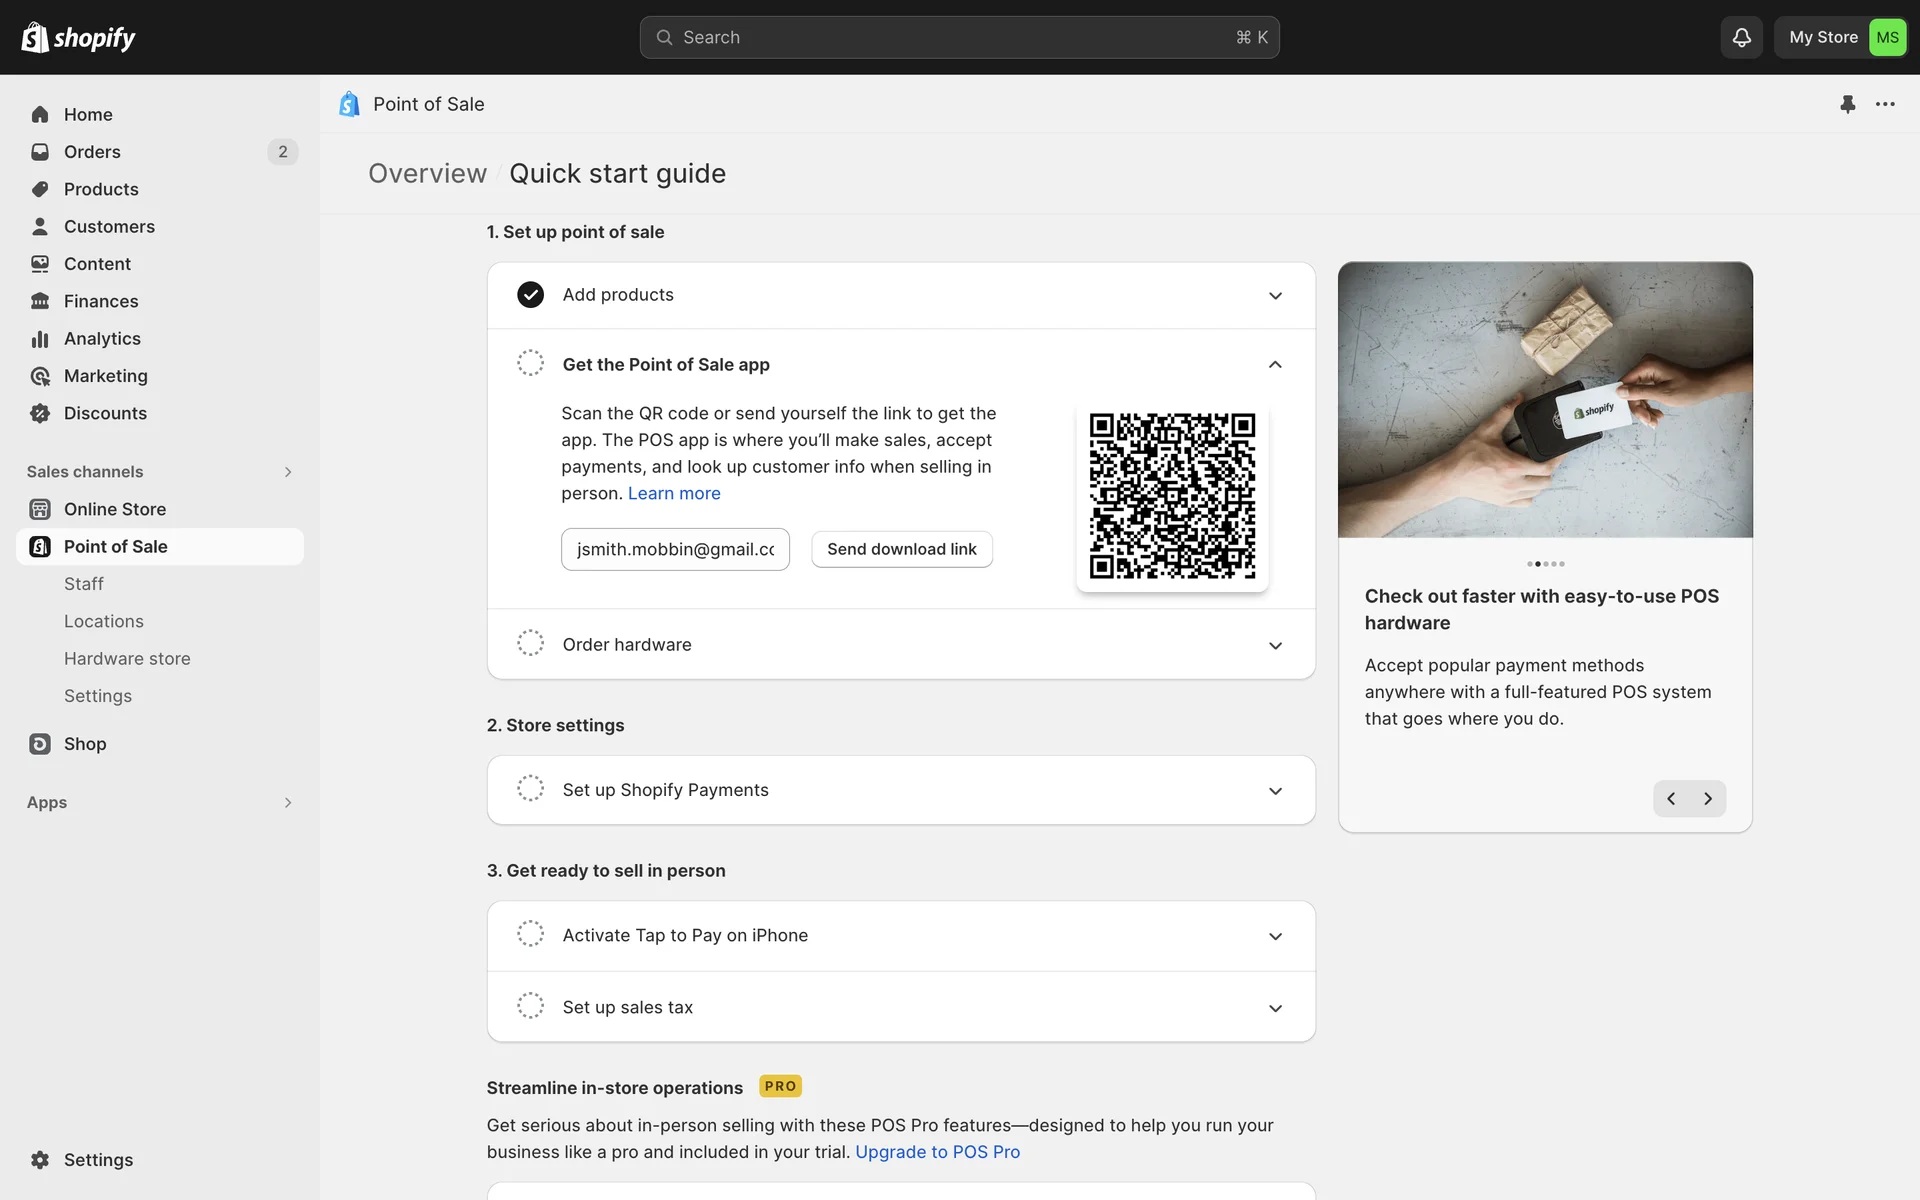
Task: Open the Upgrade to POS Pro link
Action: pyautogui.click(x=937, y=1152)
